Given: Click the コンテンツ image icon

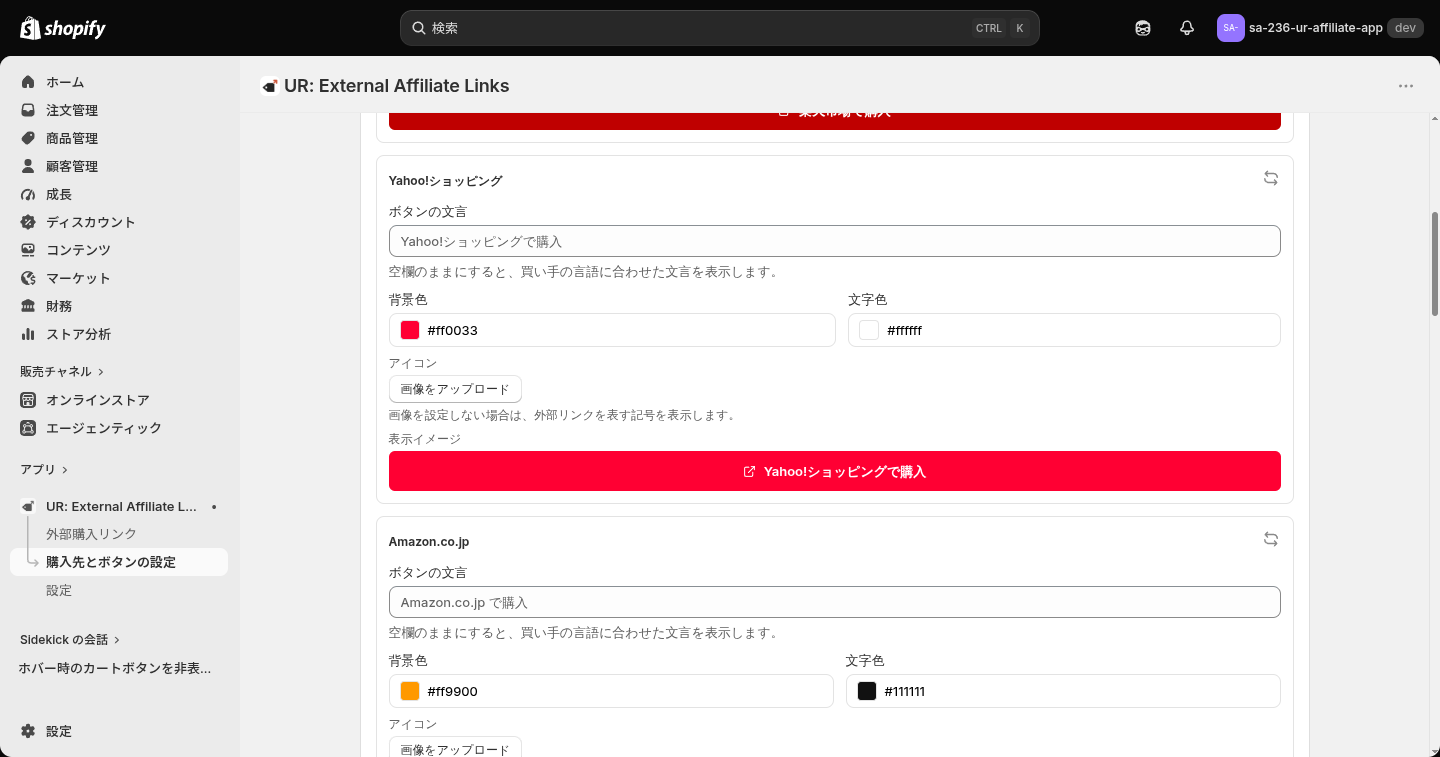Looking at the screenshot, I should (x=28, y=250).
